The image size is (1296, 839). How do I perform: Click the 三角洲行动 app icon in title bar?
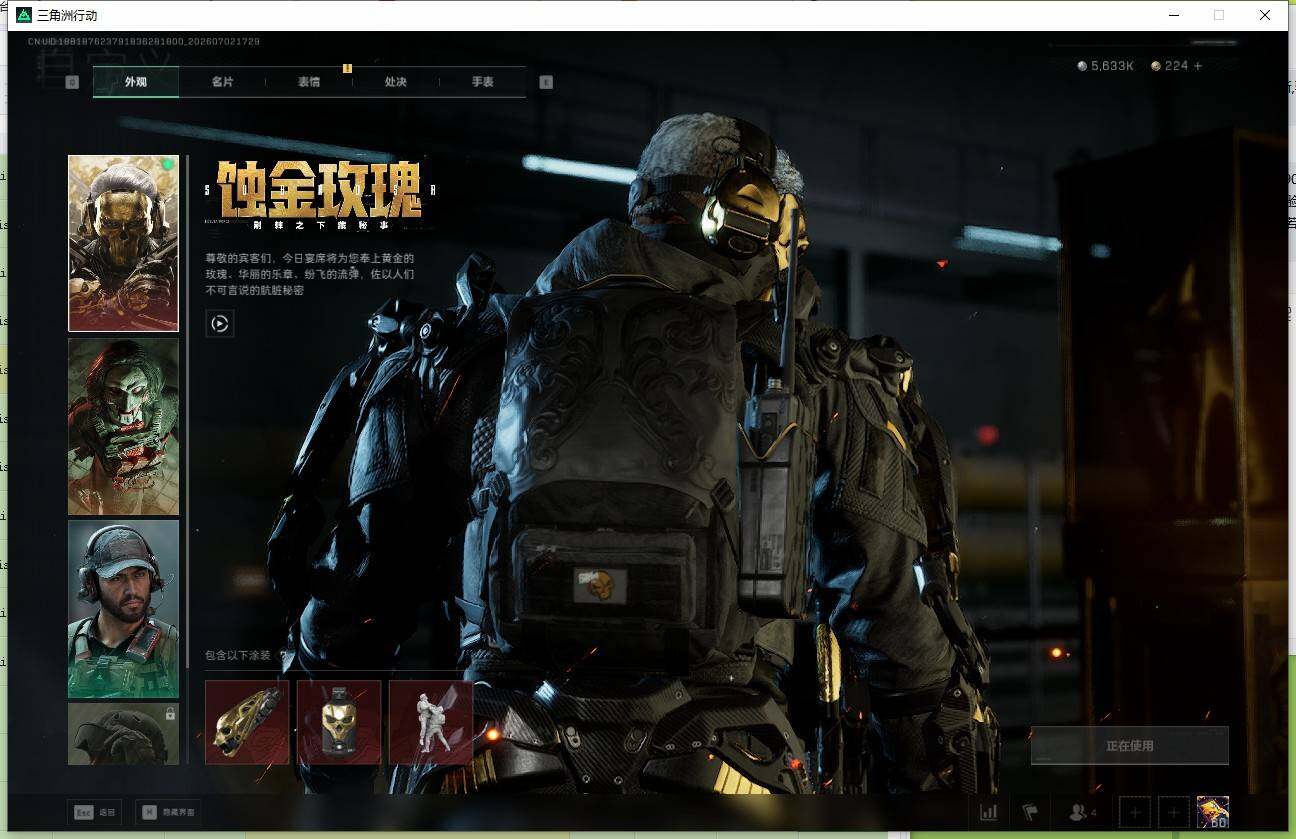(24, 15)
